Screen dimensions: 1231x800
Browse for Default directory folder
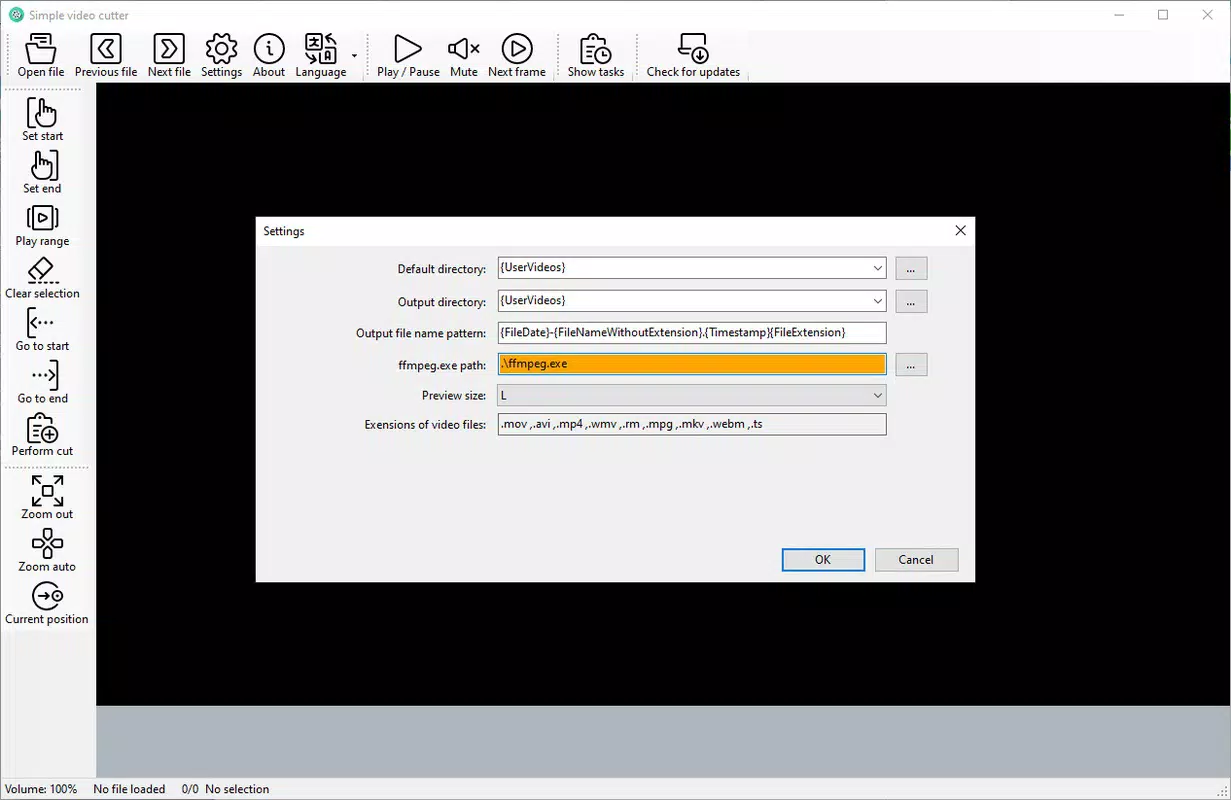coord(911,268)
